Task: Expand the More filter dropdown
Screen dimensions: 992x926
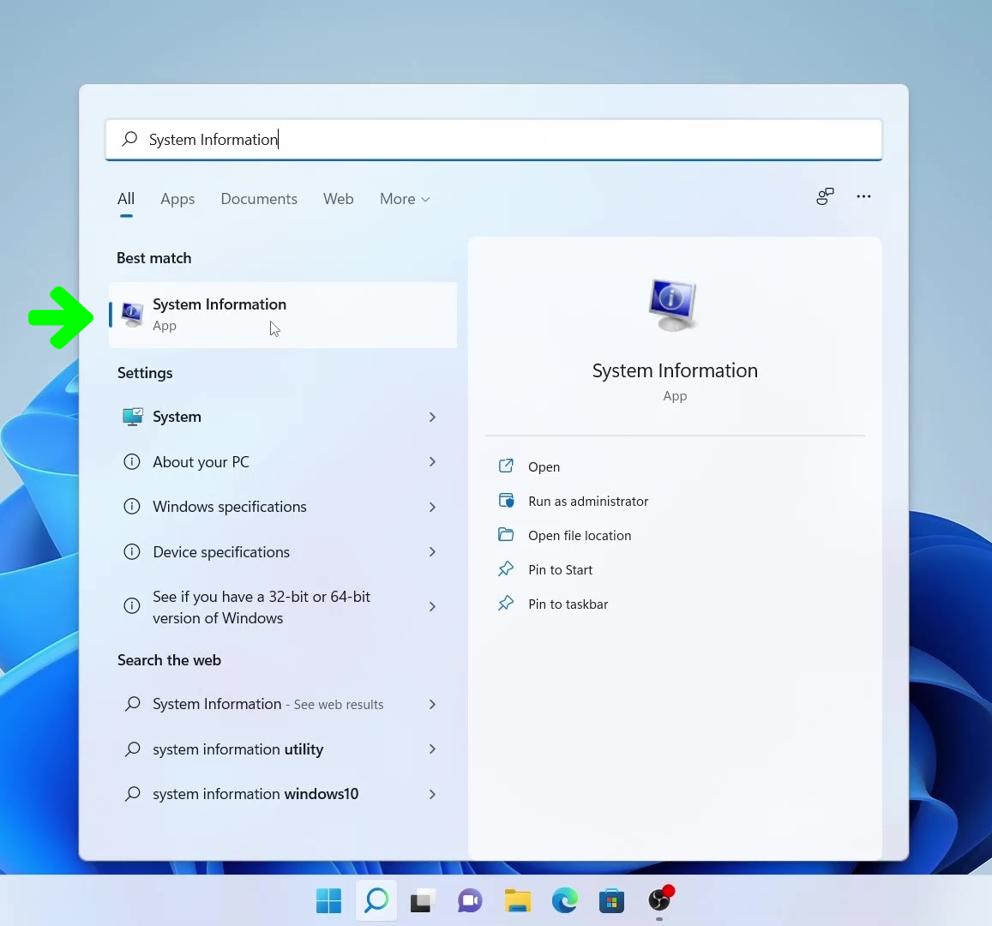Action: click(x=404, y=198)
